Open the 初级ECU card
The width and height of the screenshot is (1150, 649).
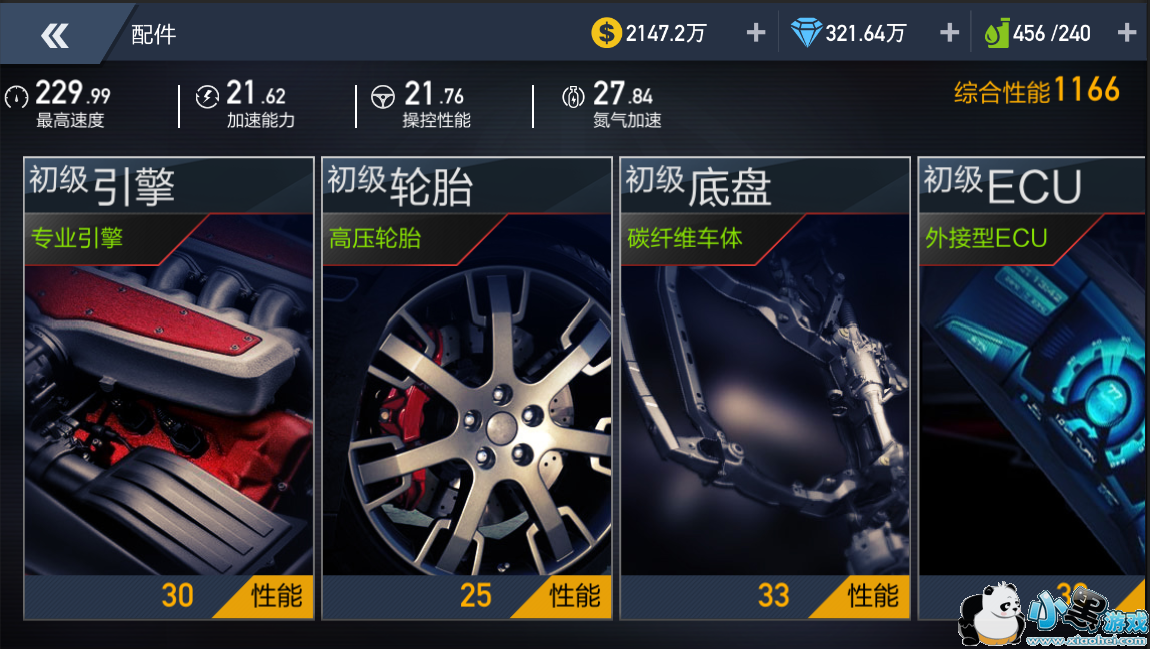1033,388
